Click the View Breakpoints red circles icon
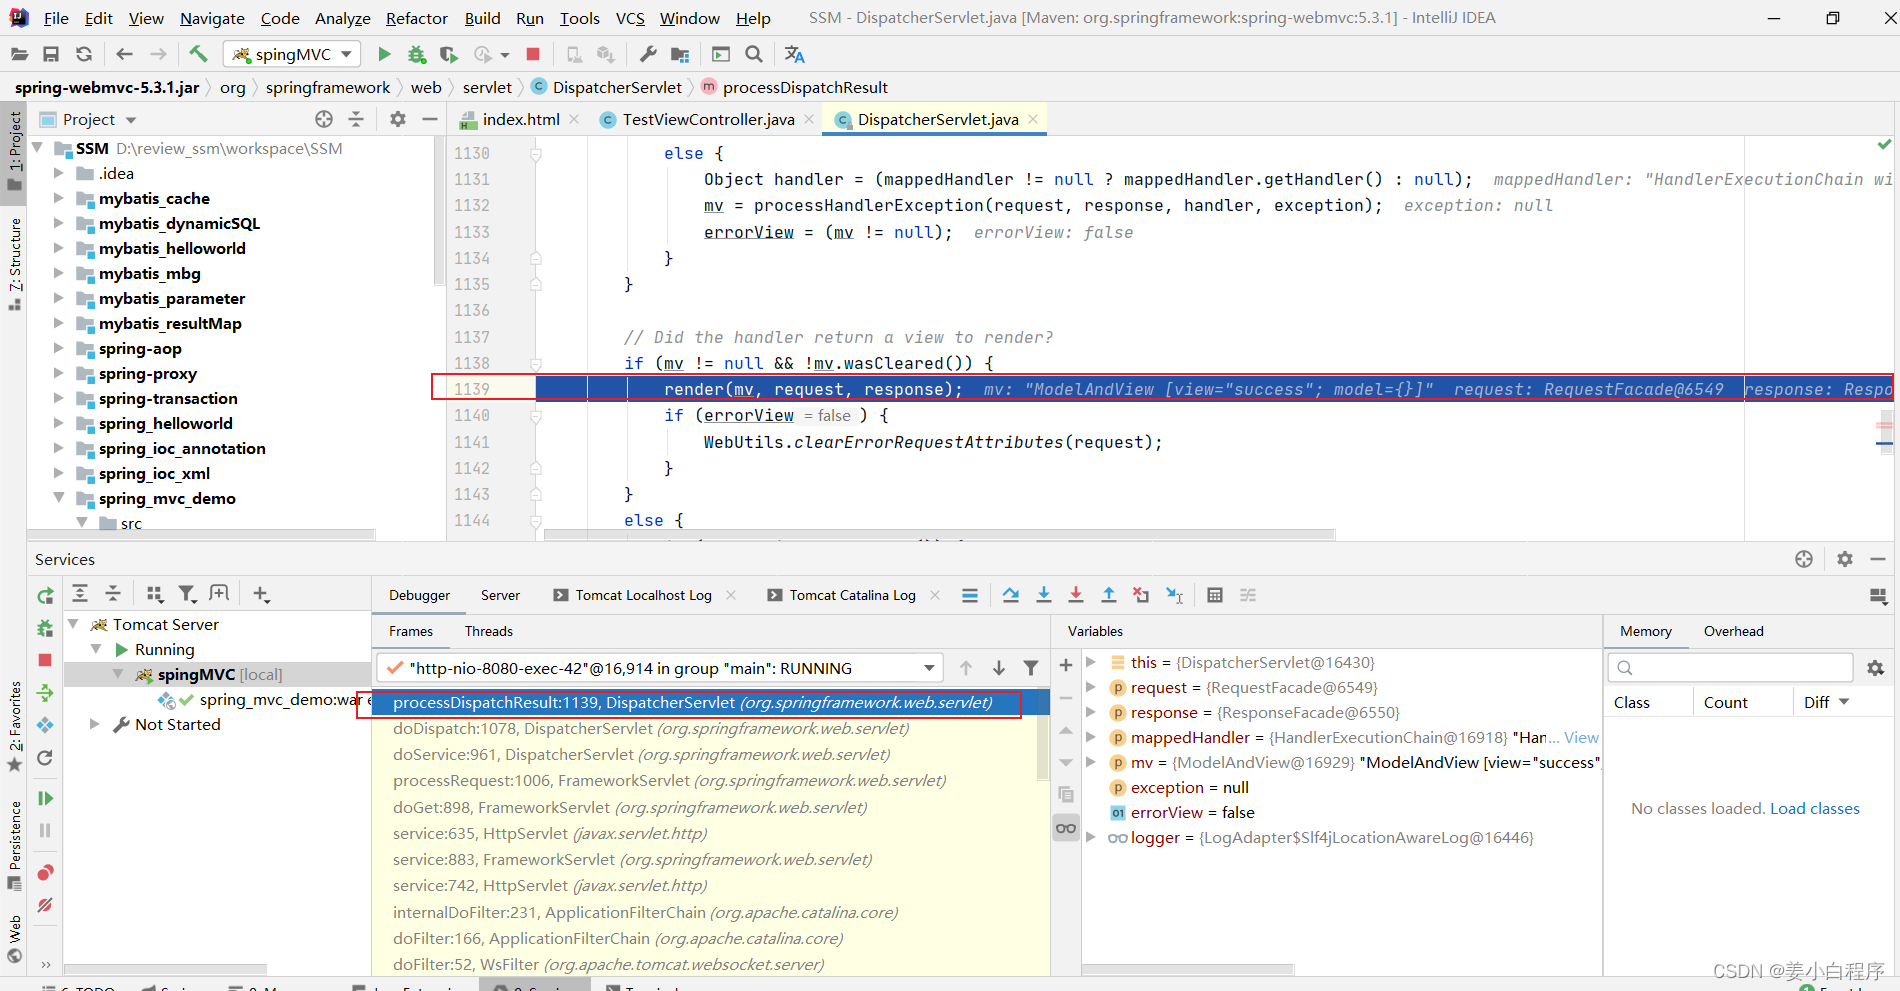 (45, 873)
